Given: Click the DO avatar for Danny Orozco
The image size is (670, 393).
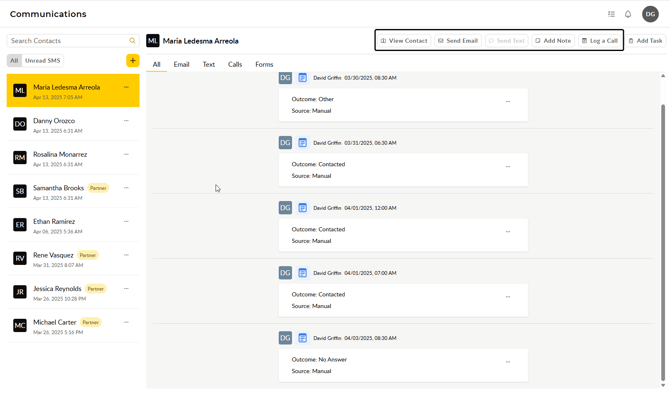Looking at the screenshot, I should coord(20,124).
